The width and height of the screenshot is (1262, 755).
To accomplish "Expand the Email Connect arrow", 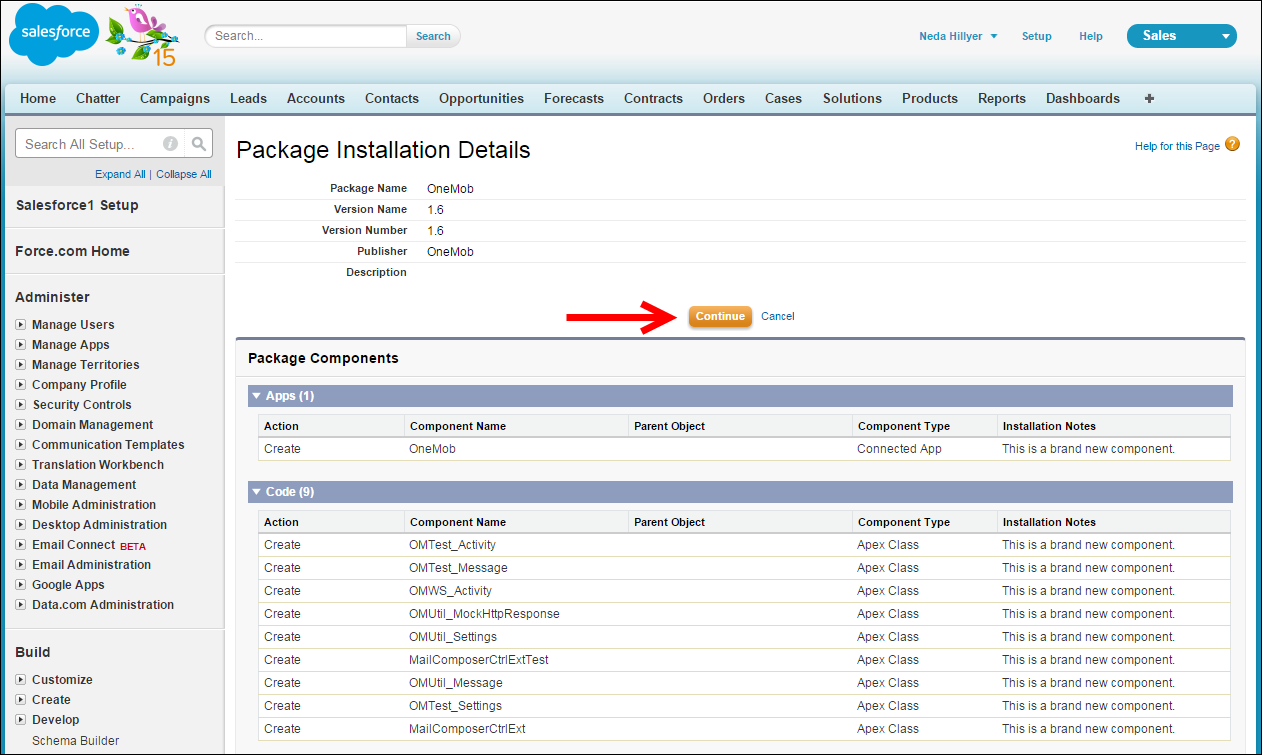I will coord(21,545).
